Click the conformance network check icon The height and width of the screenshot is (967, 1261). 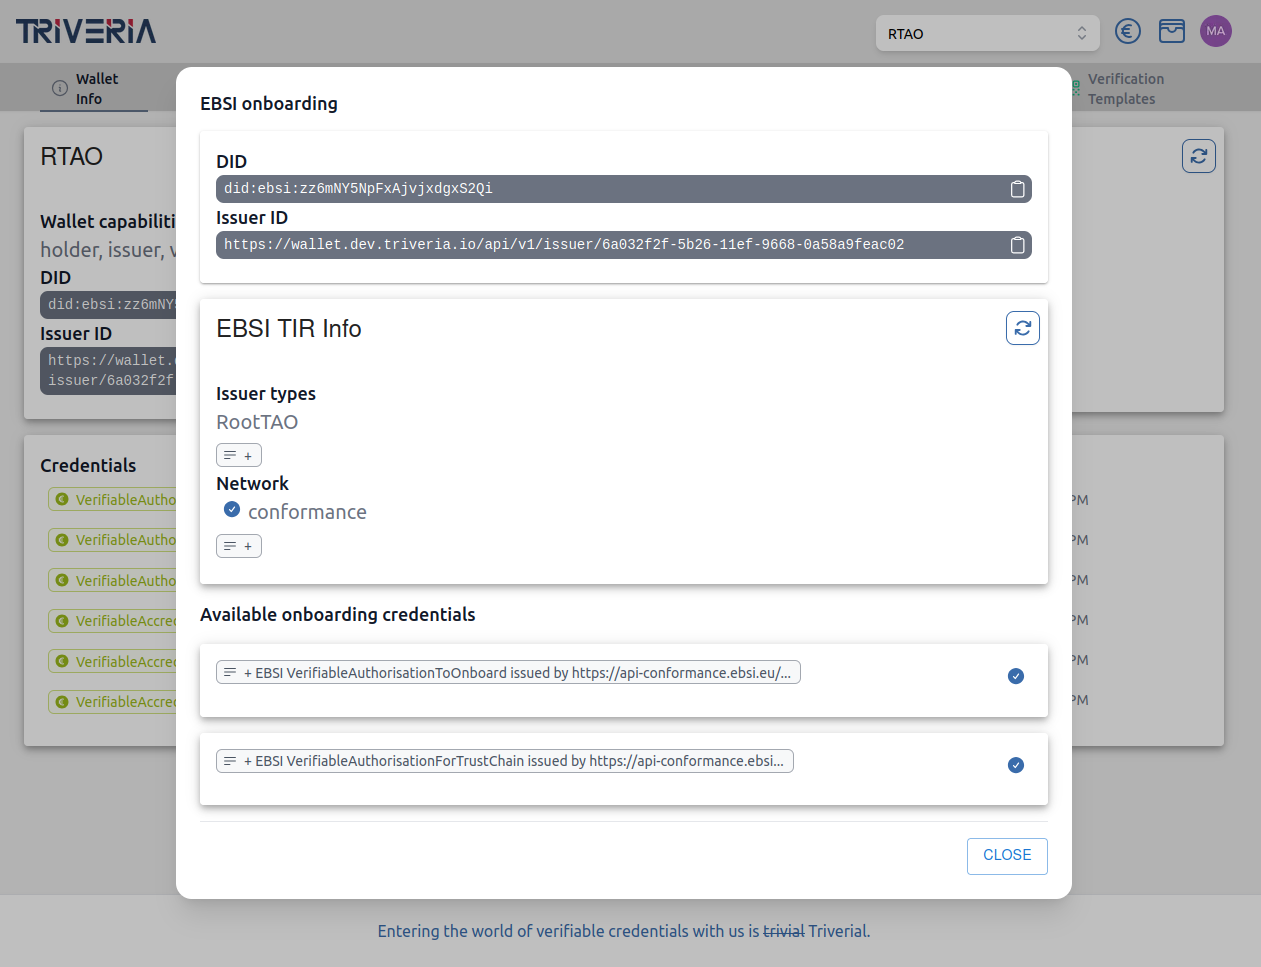pyautogui.click(x=232, y=509)
